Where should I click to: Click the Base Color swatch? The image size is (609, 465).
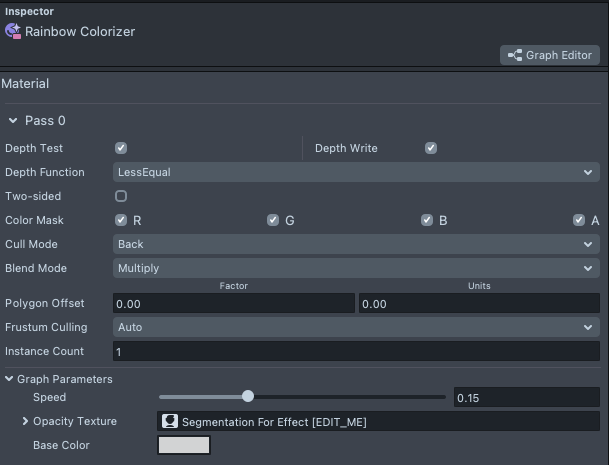point(184,445)
